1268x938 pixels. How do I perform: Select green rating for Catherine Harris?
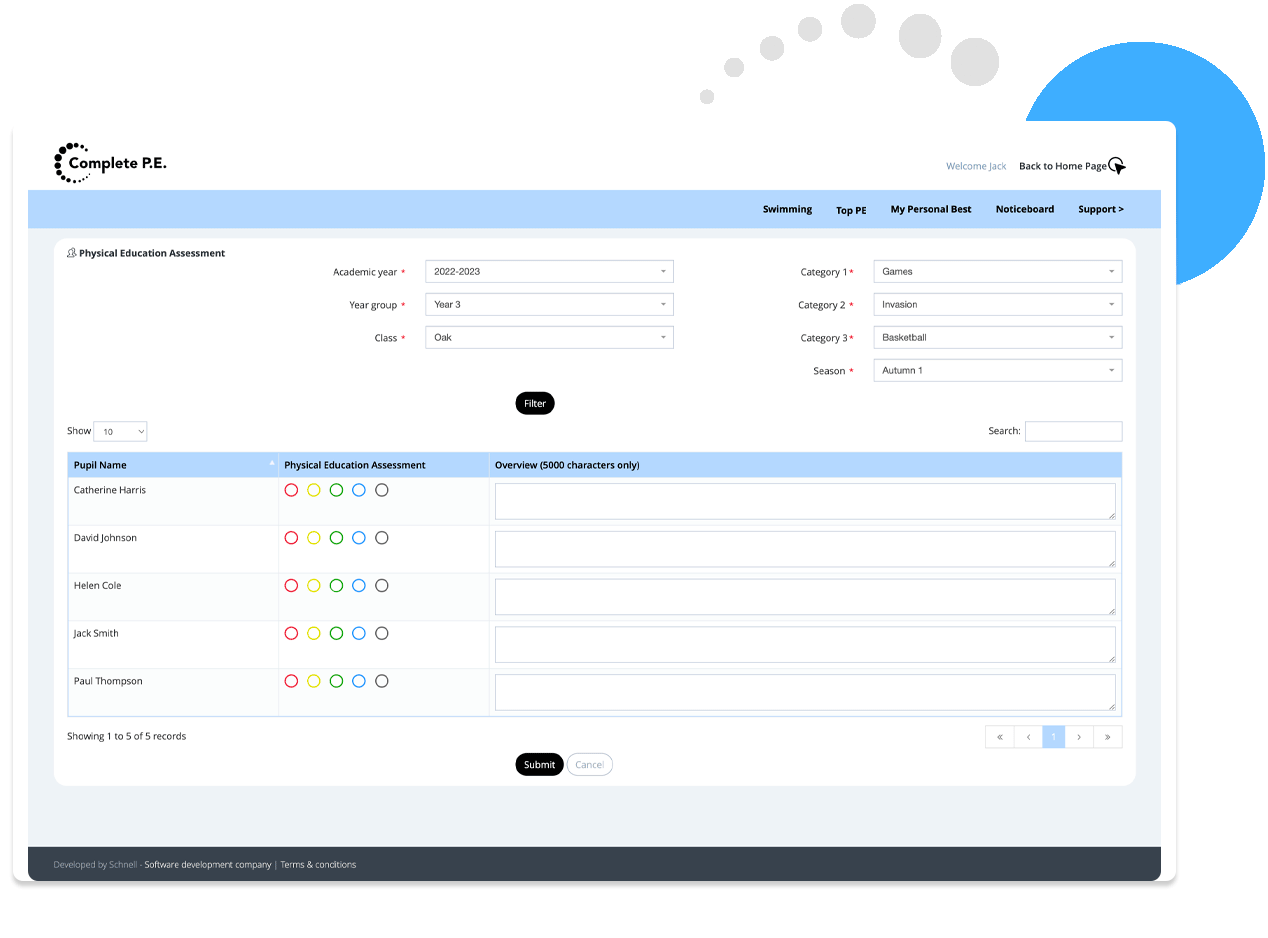pos(336,490)
